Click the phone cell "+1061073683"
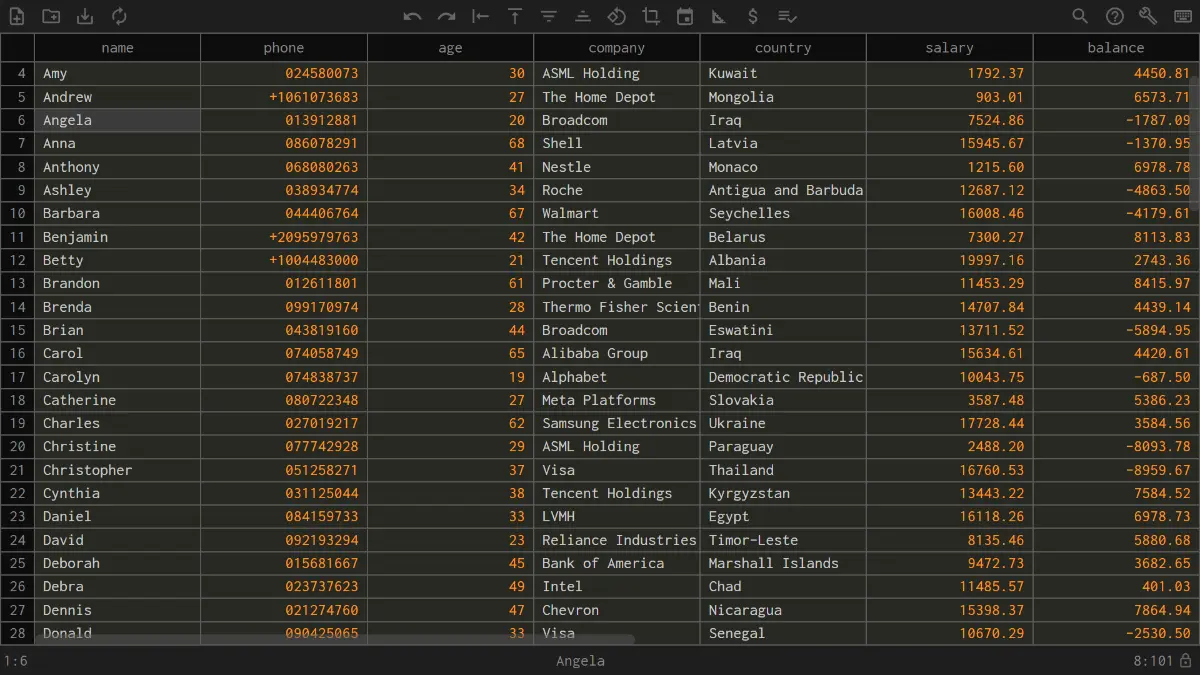The width and height of the screenshot is (1200, 675). click(284, 97)
